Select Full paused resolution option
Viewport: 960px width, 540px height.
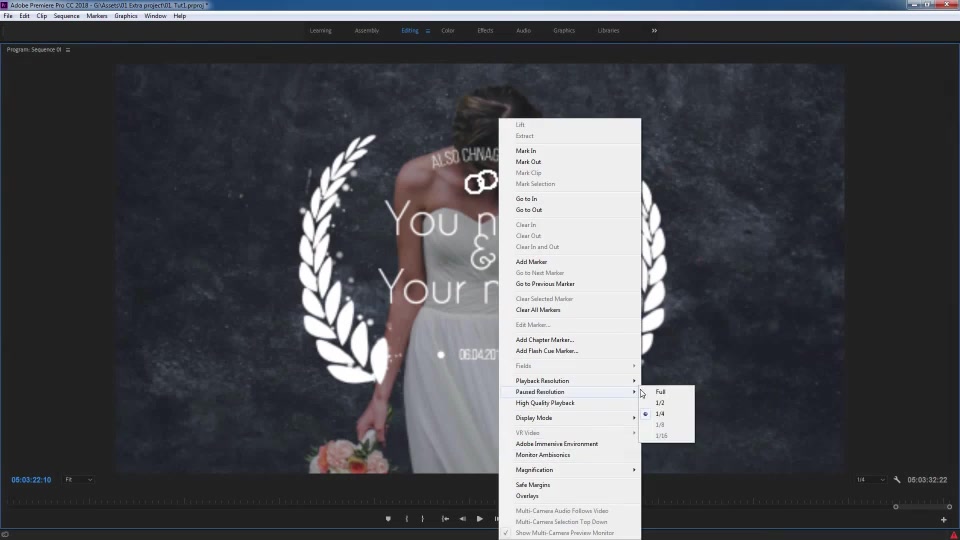(661, 392)
